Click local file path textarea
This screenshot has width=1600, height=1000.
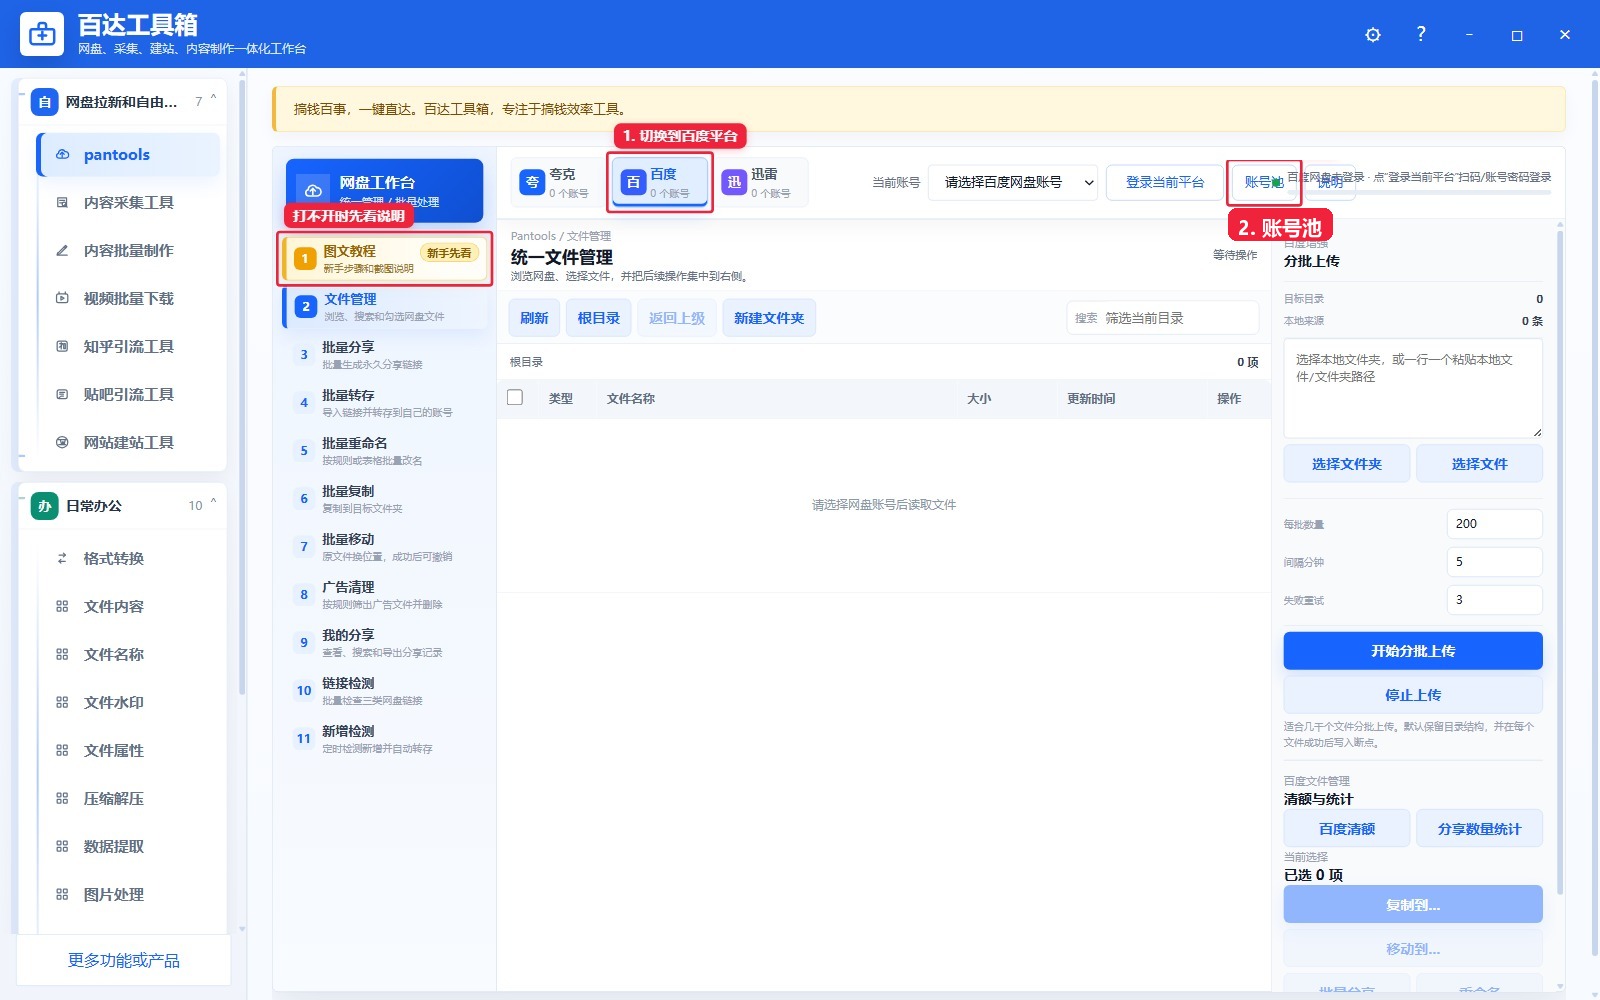click(1413, 388)
